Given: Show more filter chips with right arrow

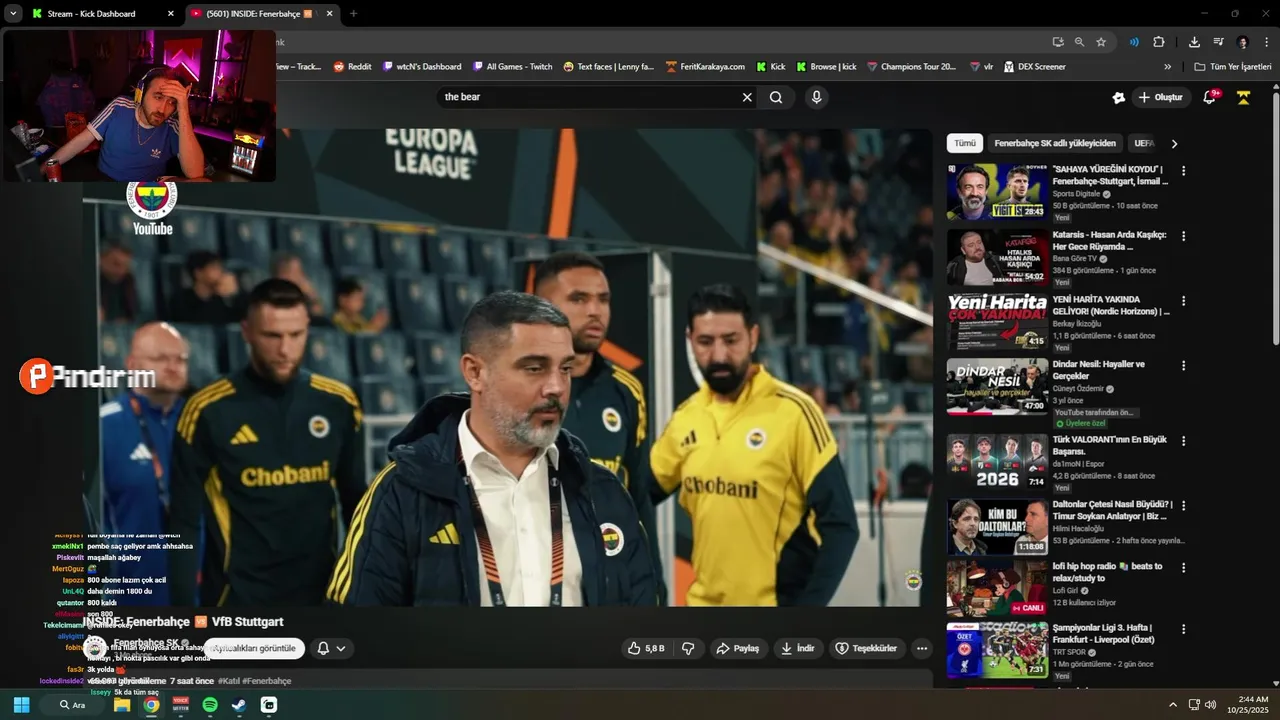Looking at the screenshot, I should pos(1174,143).
